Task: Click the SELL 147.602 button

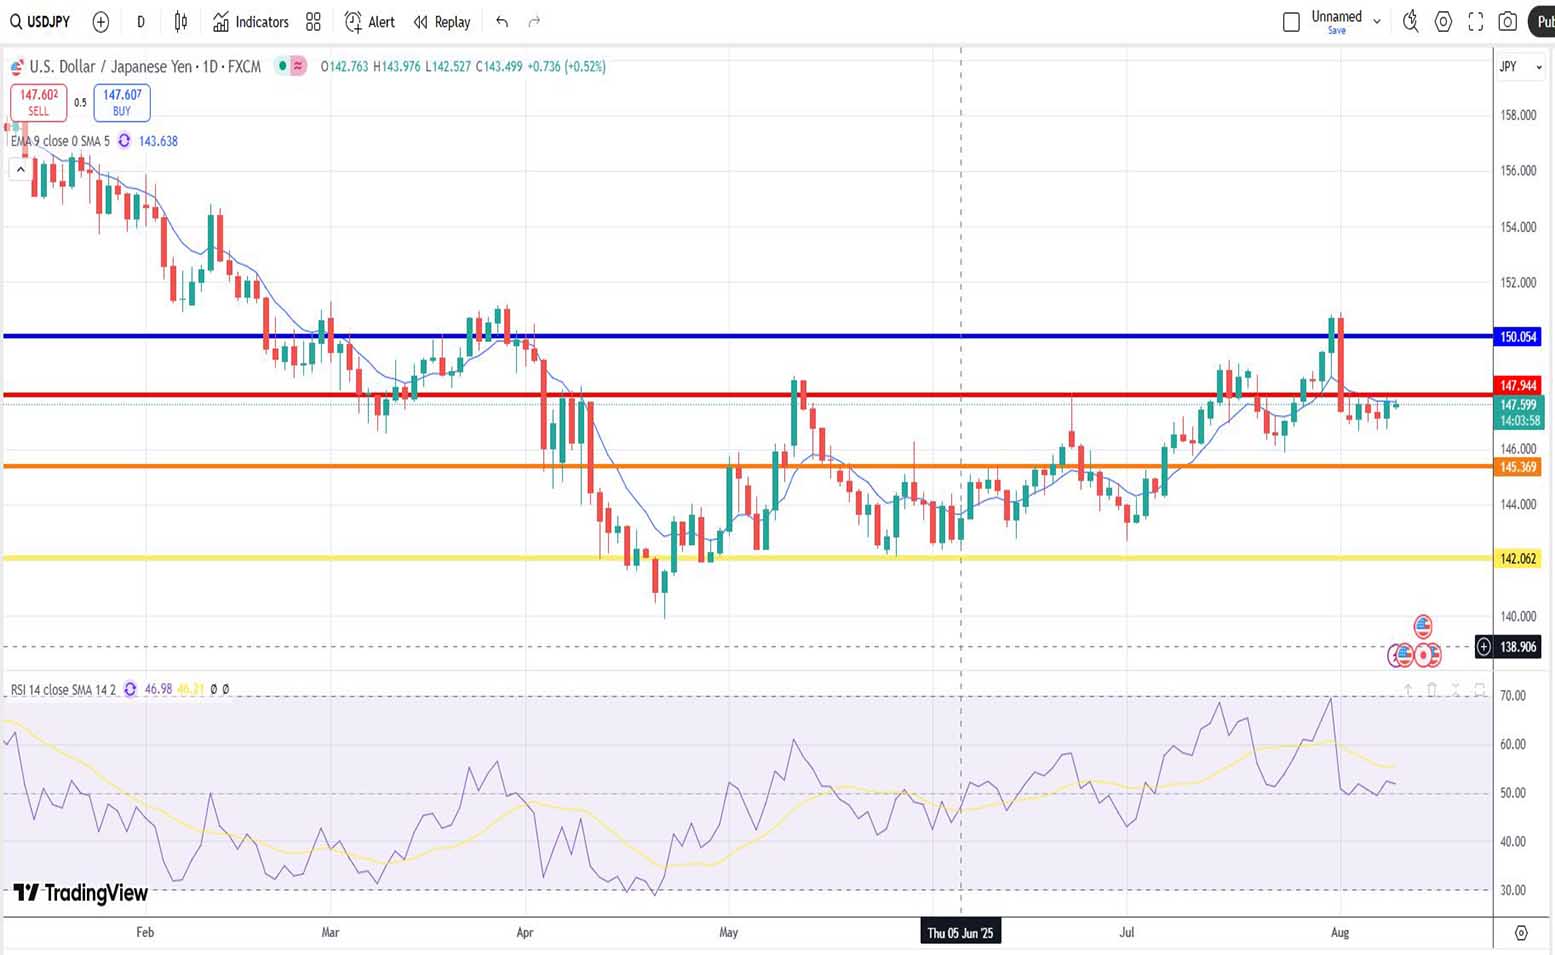Action: (x=39, y=102)
